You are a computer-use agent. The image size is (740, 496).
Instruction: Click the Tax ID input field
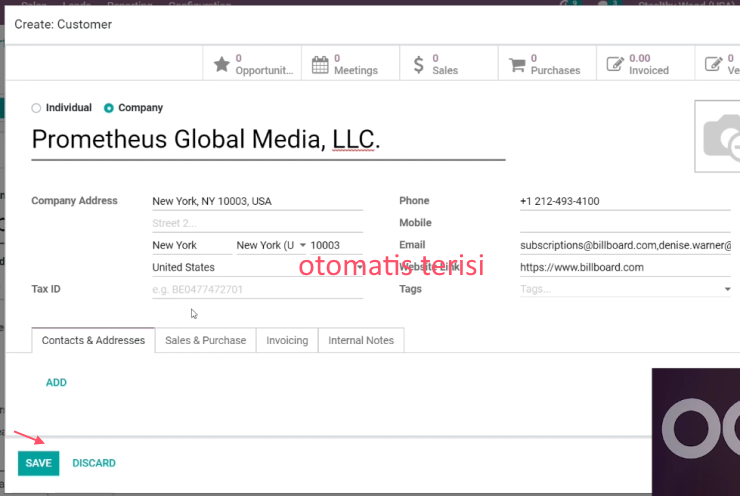[x=257, y=289]
